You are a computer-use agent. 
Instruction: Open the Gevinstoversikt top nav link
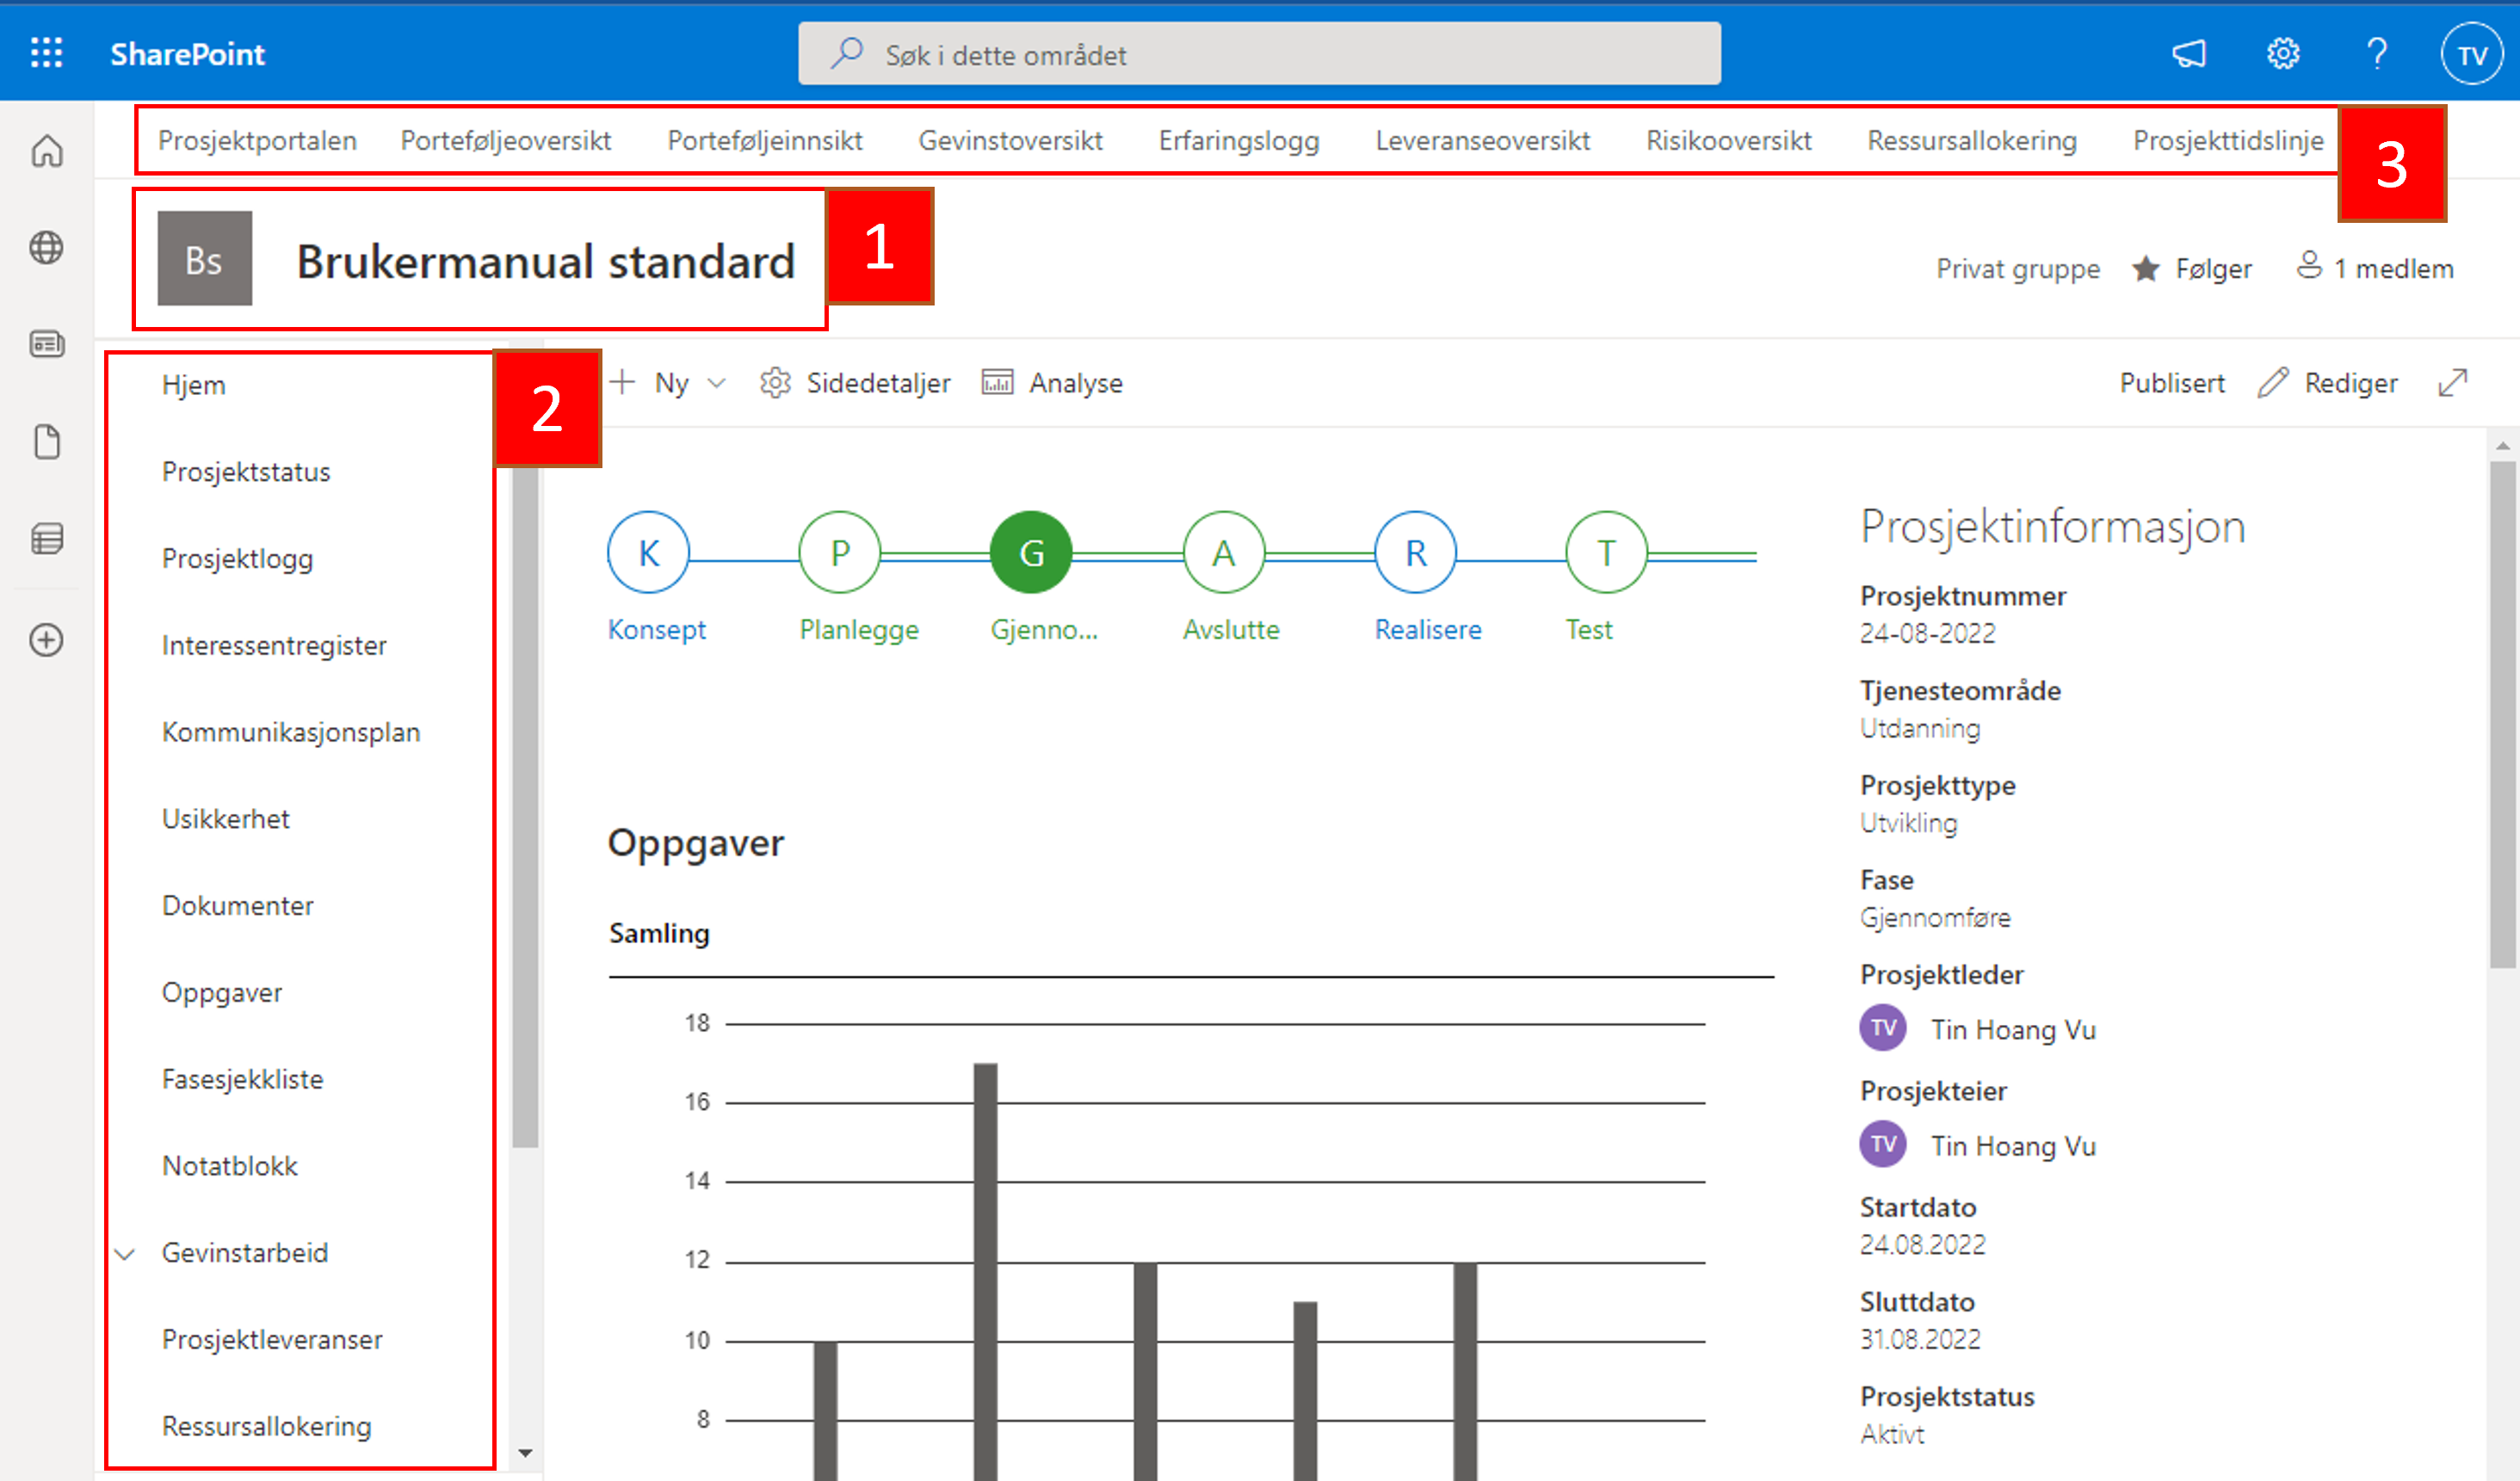1010,141
